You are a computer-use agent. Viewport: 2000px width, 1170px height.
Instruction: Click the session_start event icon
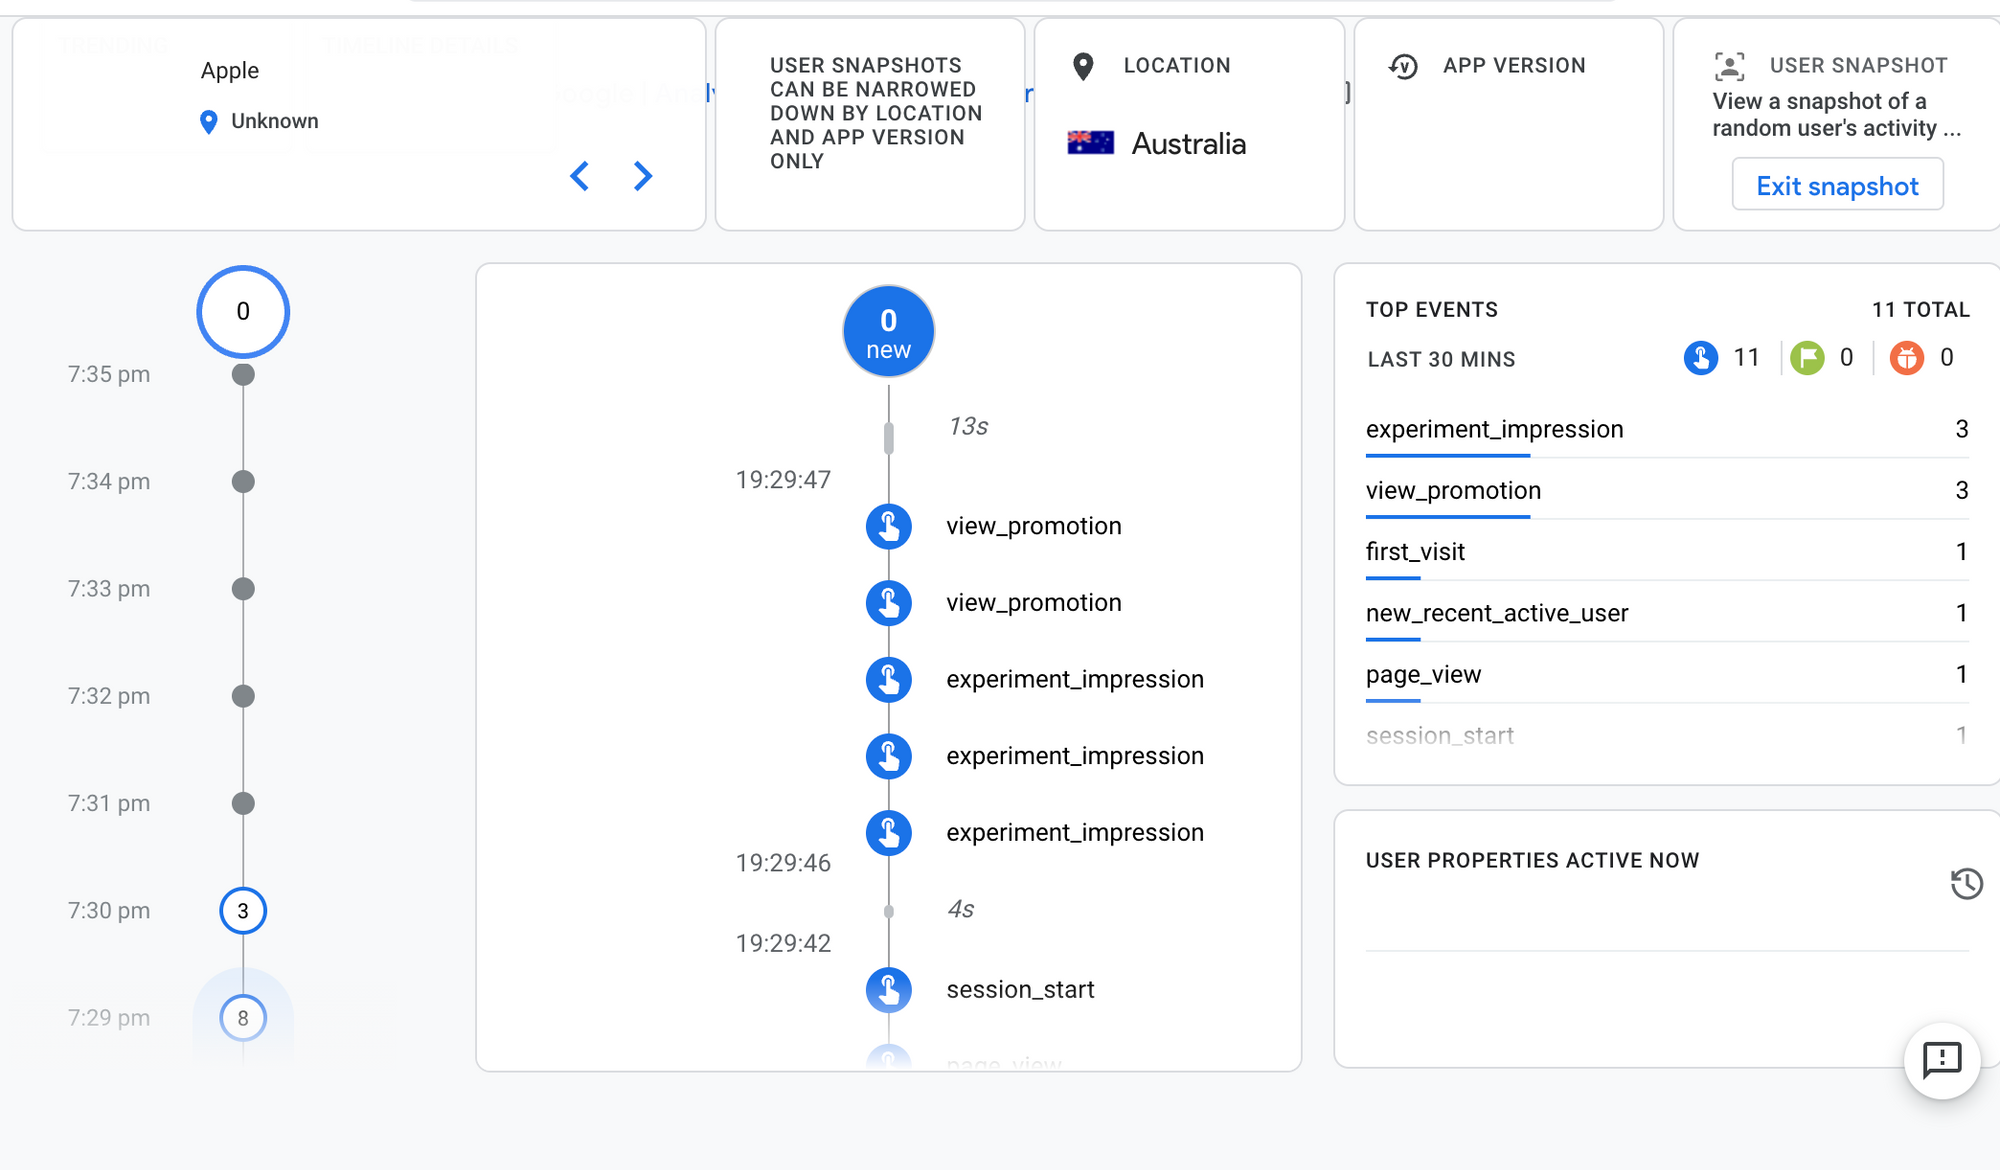[889, 989]
